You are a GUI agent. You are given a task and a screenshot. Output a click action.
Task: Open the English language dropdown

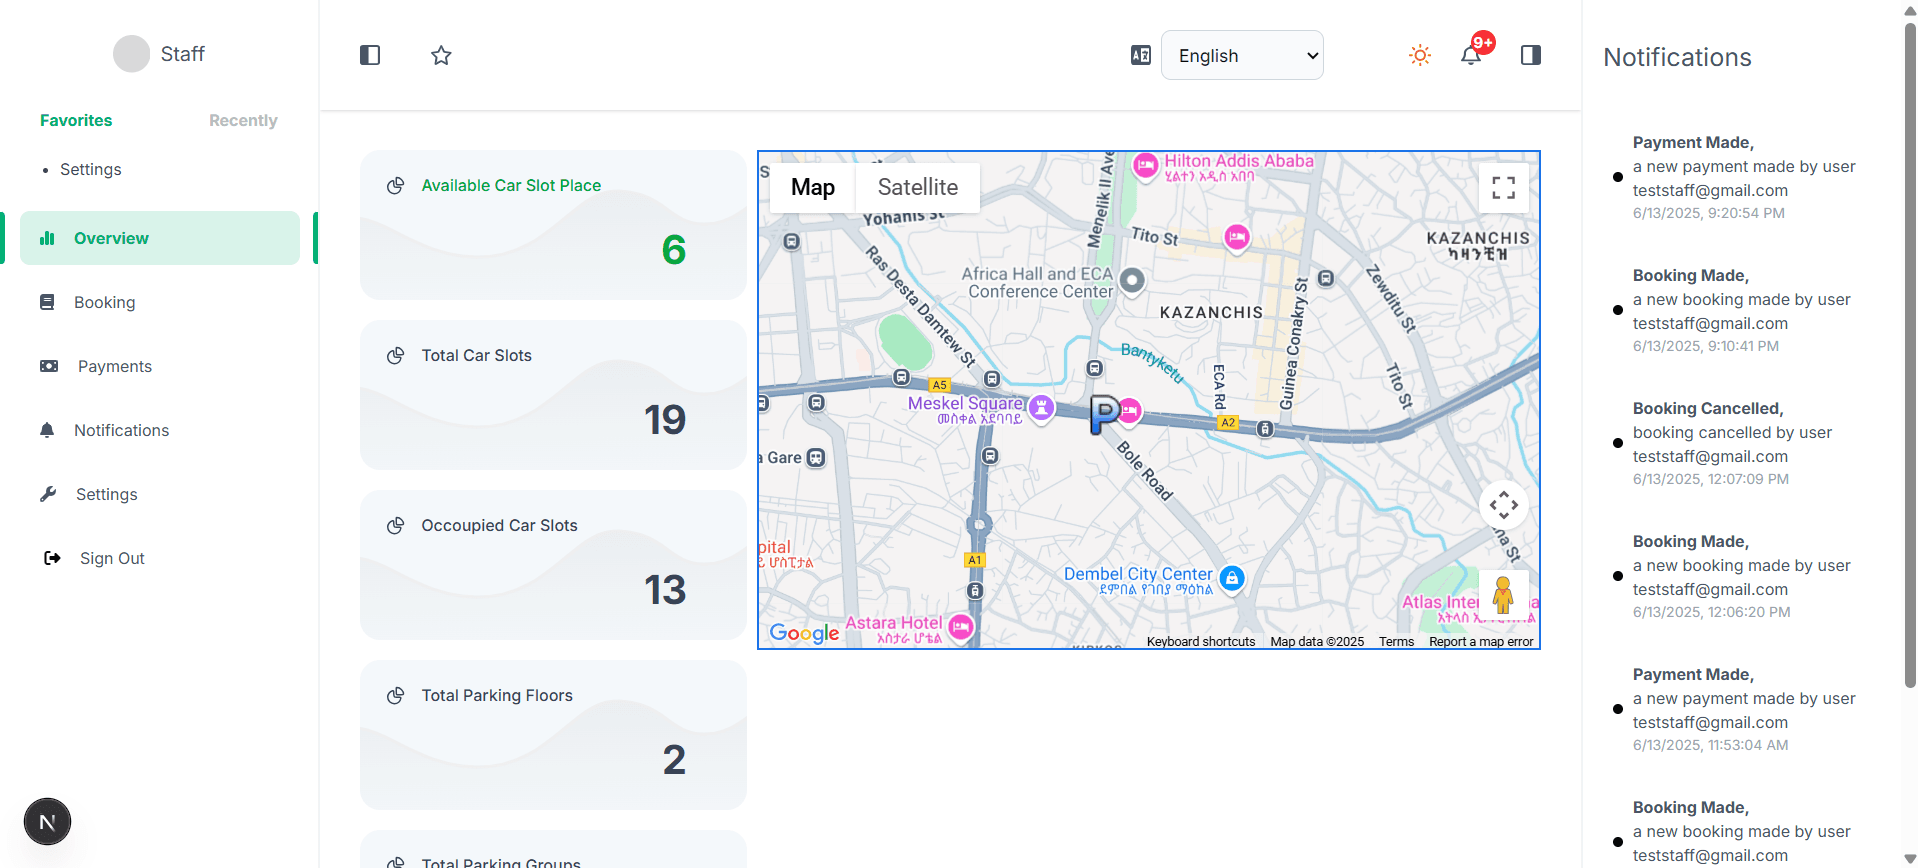pos(1242,56)
